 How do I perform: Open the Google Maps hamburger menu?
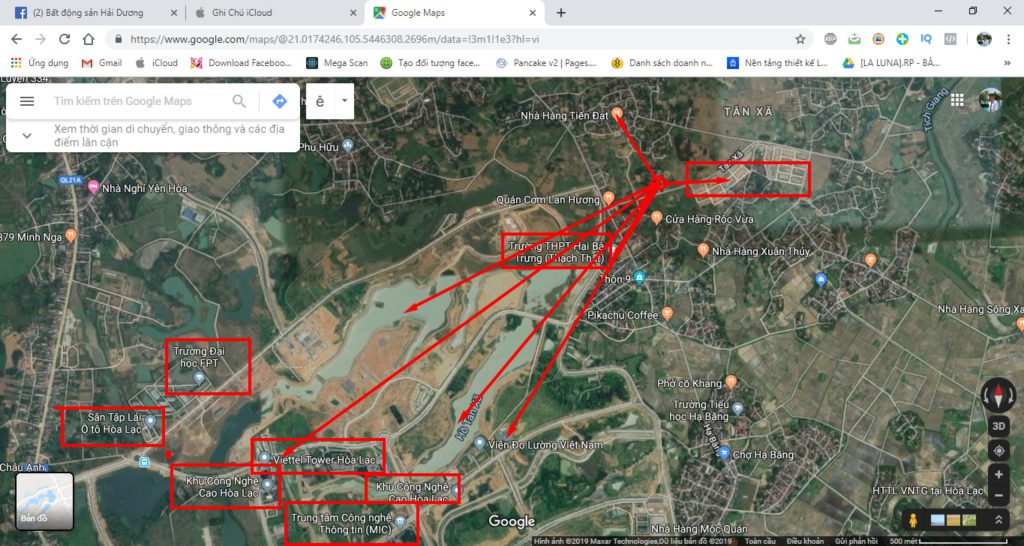click(27, 101)
